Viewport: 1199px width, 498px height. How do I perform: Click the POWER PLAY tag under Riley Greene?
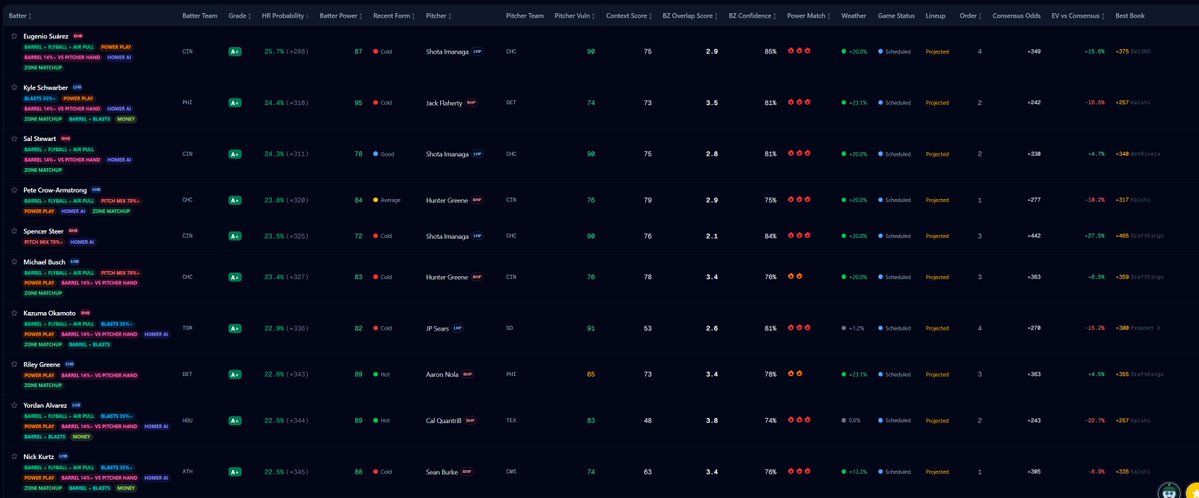tap(39, 375)
